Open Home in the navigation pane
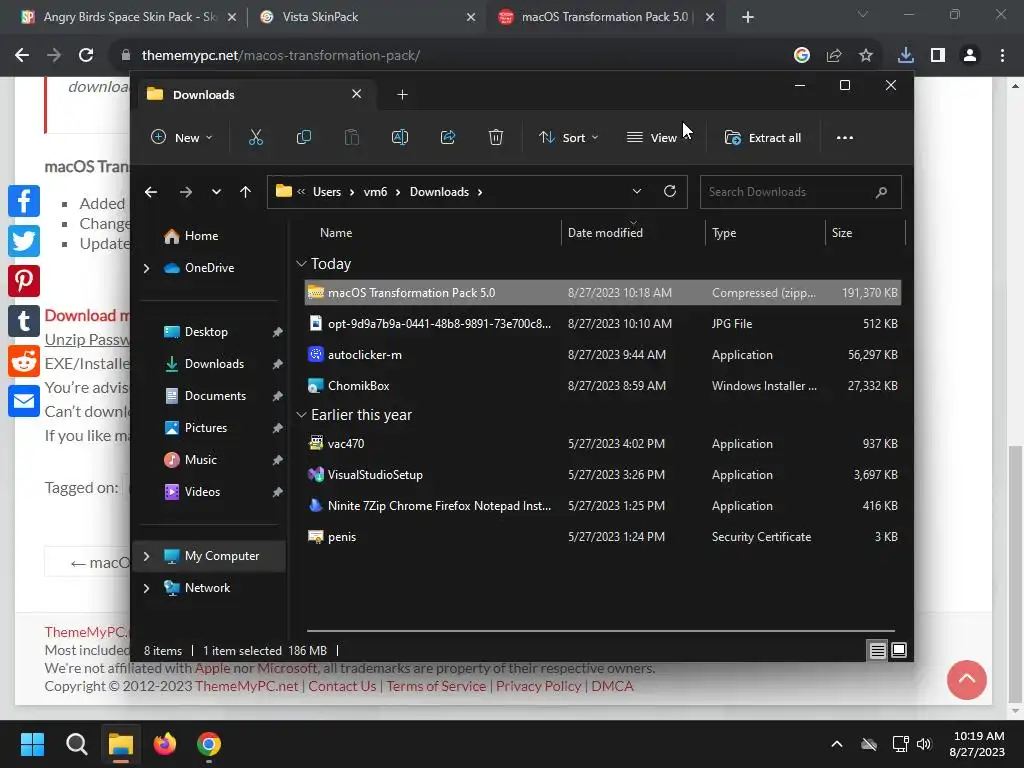Screen dimensions: 1024x768 click(191, 236)
